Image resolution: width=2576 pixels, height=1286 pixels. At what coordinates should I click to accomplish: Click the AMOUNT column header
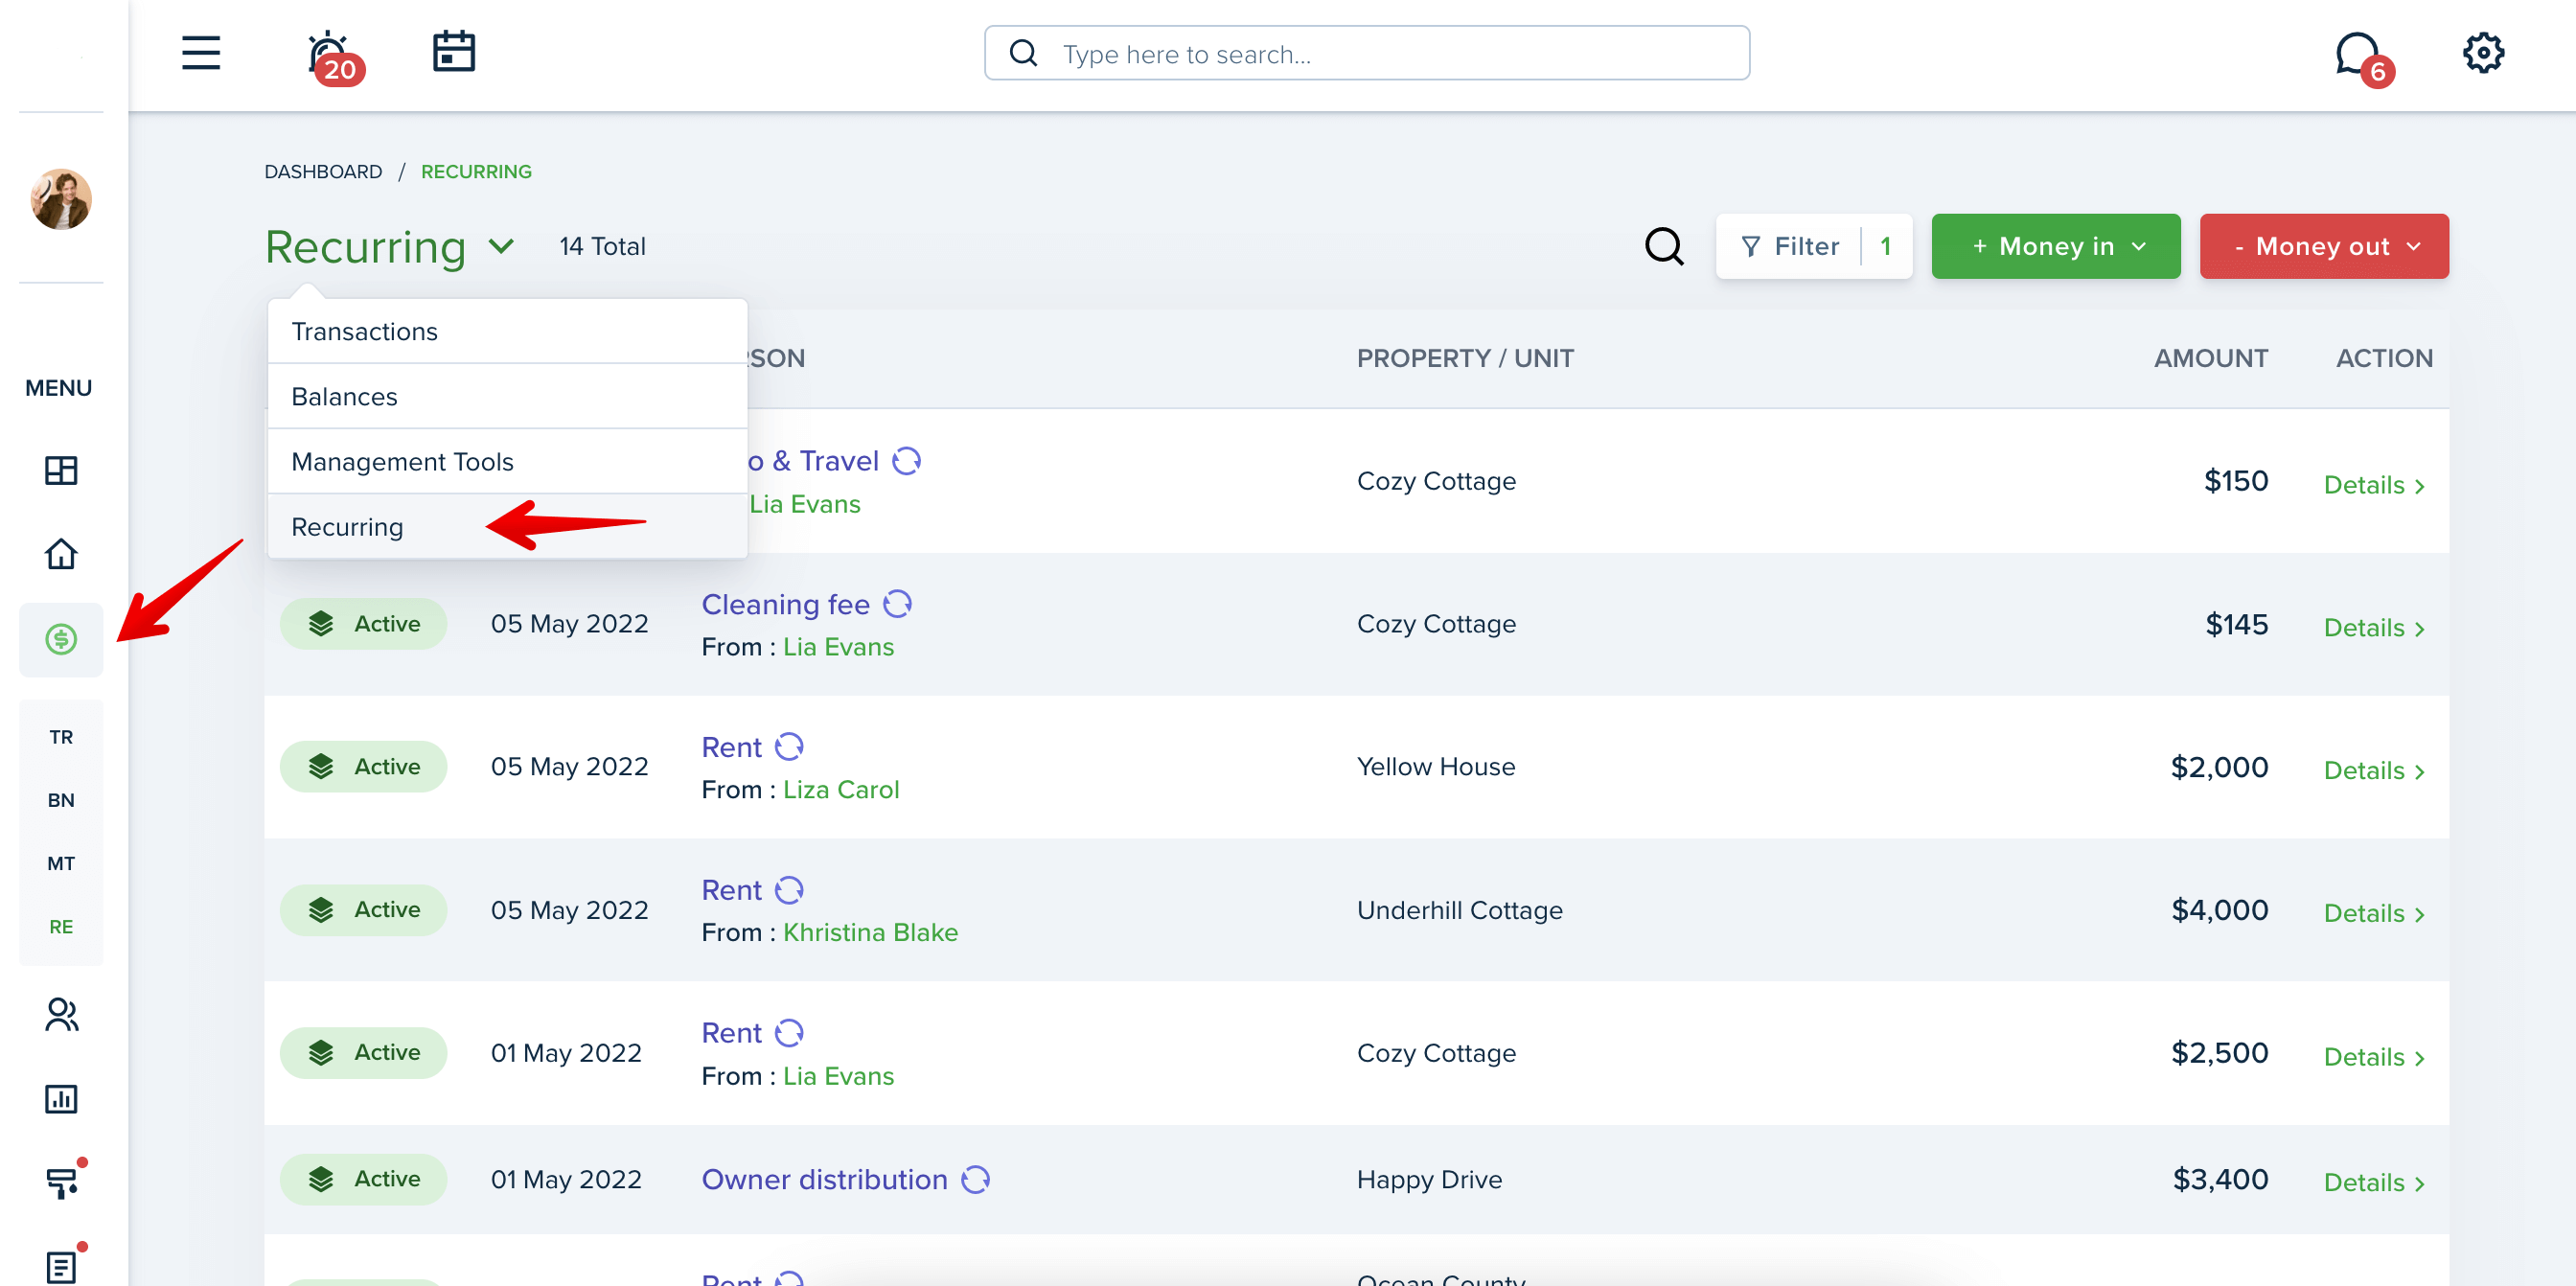pyautogui.click(x=2210, y=358)
